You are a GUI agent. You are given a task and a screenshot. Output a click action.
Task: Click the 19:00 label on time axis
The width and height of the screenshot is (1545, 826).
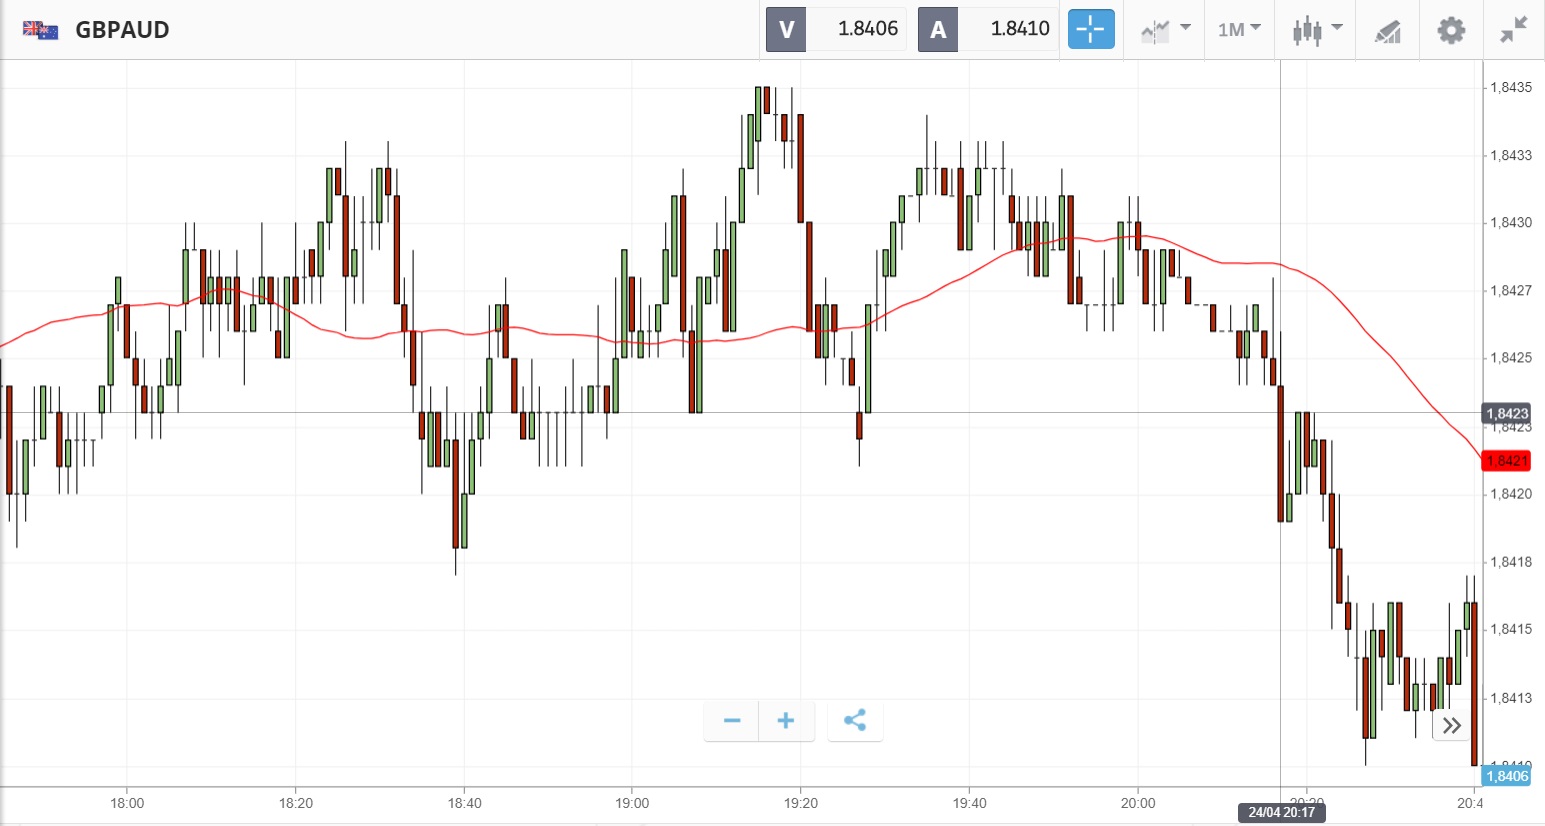[x=632, y=803]
